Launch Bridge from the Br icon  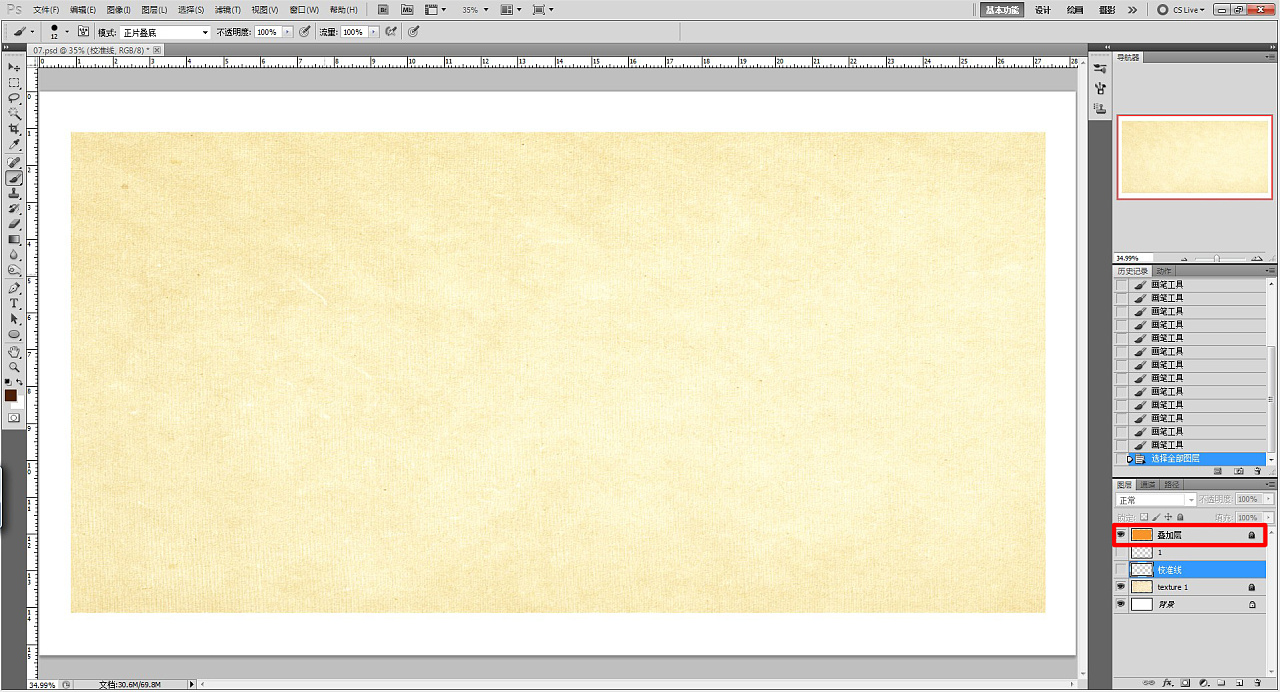383,10
